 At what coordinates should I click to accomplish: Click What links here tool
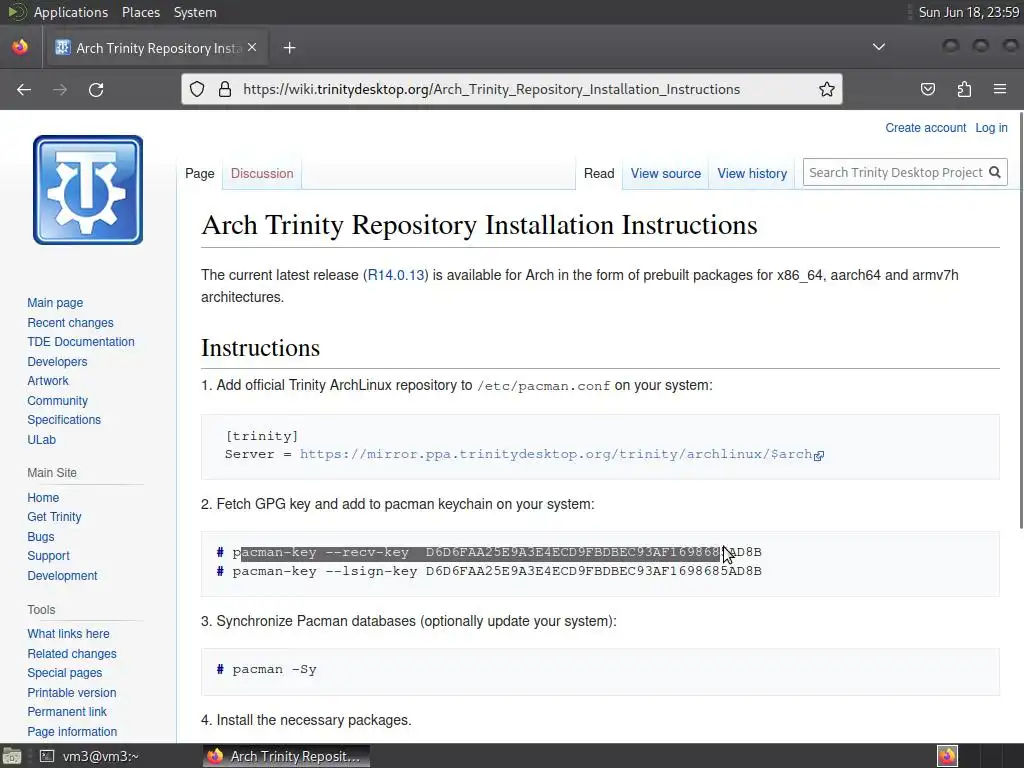click(x=68, y=633)
